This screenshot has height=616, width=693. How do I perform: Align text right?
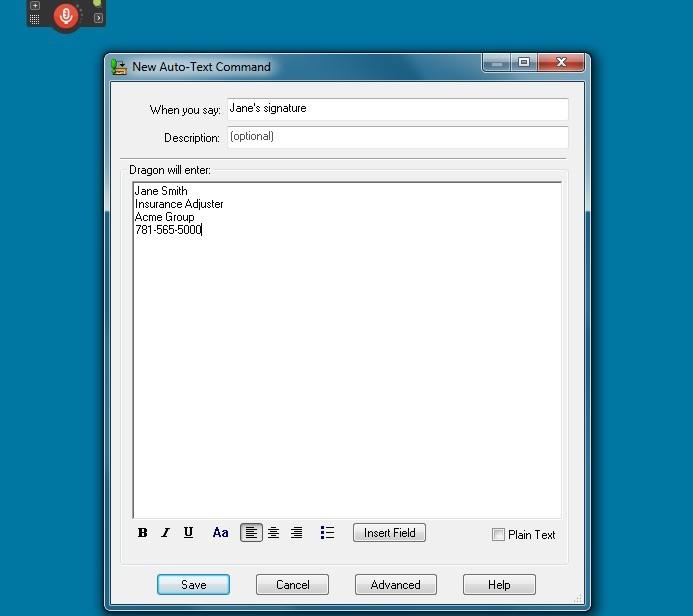(297, 532)
